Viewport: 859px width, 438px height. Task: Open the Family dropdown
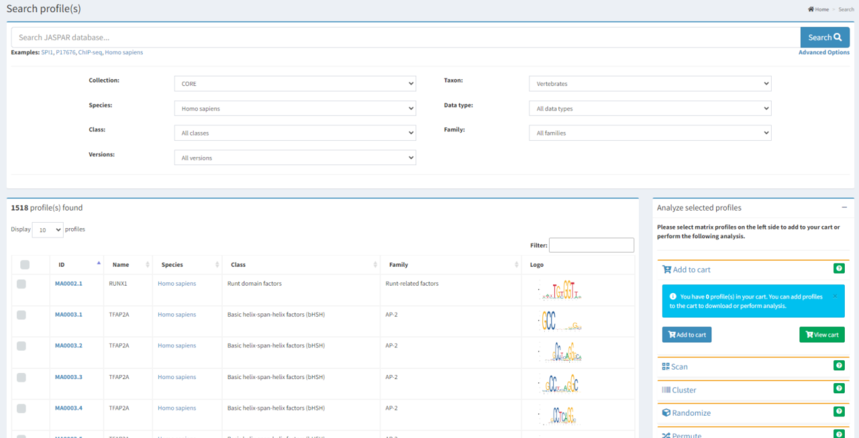[650, 133]
